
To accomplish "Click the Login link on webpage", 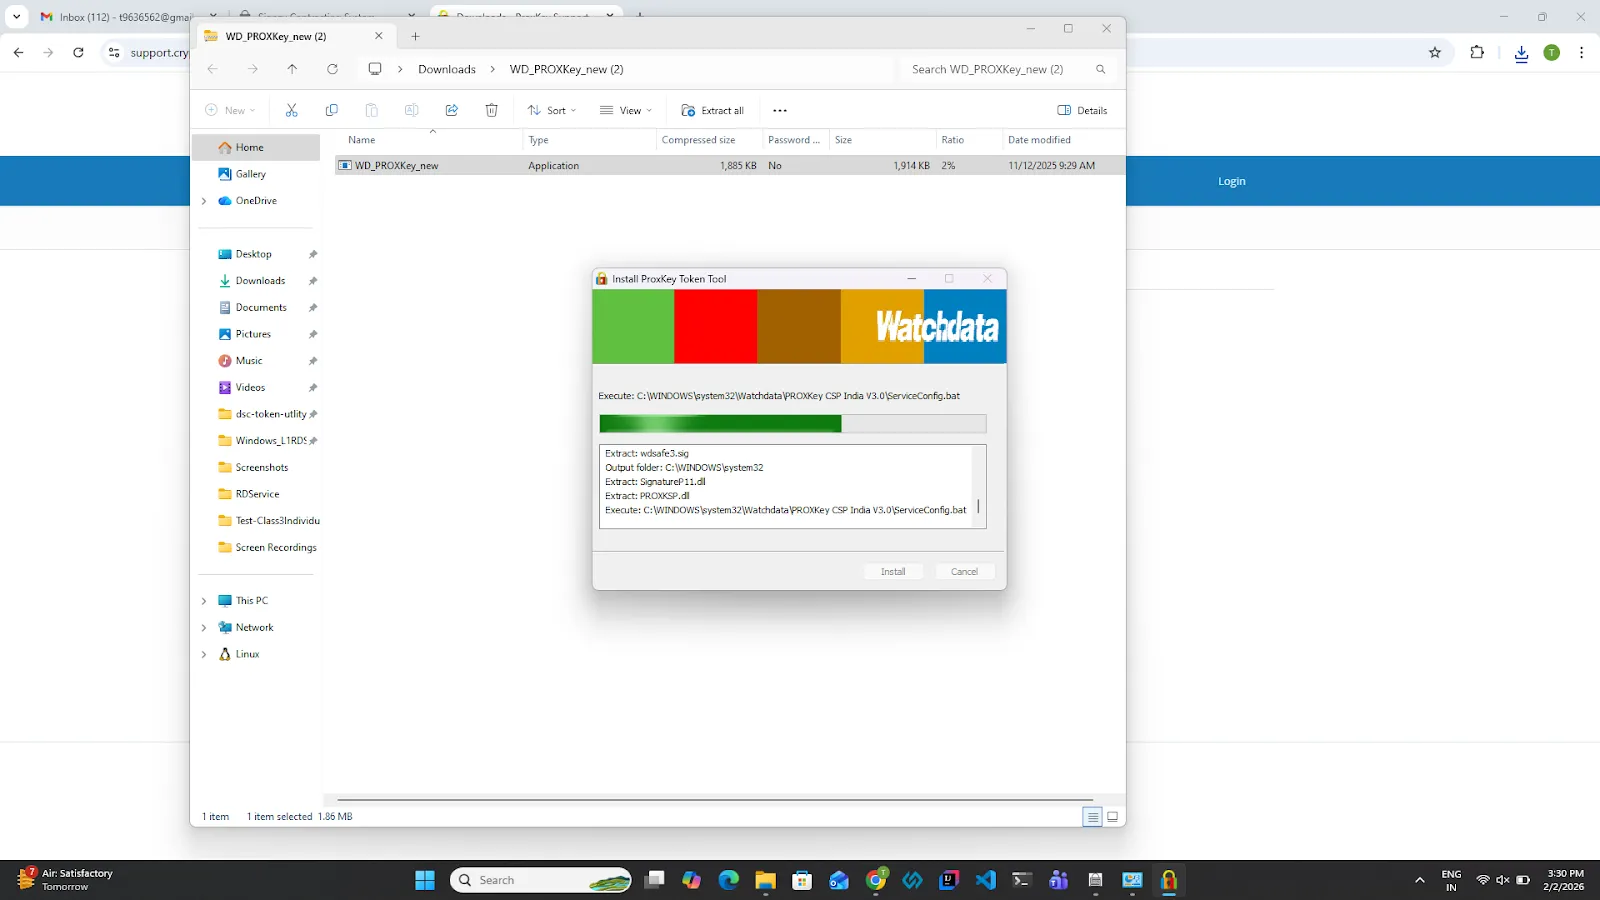I will pyautogui.click(x=1232, y=181).
